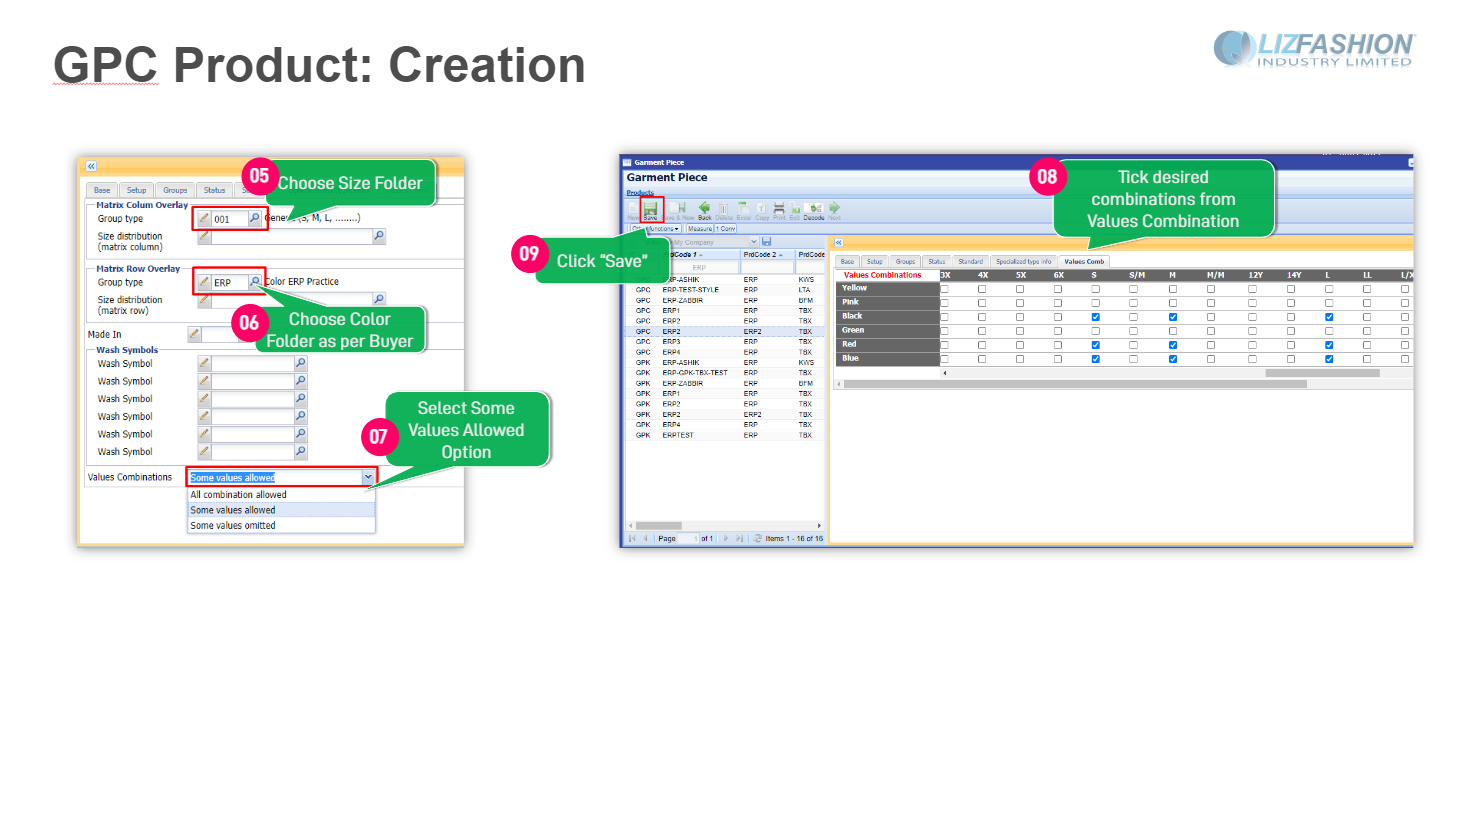Image resolution: width=1462 pixels, height=820 pixels.
Task: Select 'Some values omitted' option
Action: [x=233, y=525]
